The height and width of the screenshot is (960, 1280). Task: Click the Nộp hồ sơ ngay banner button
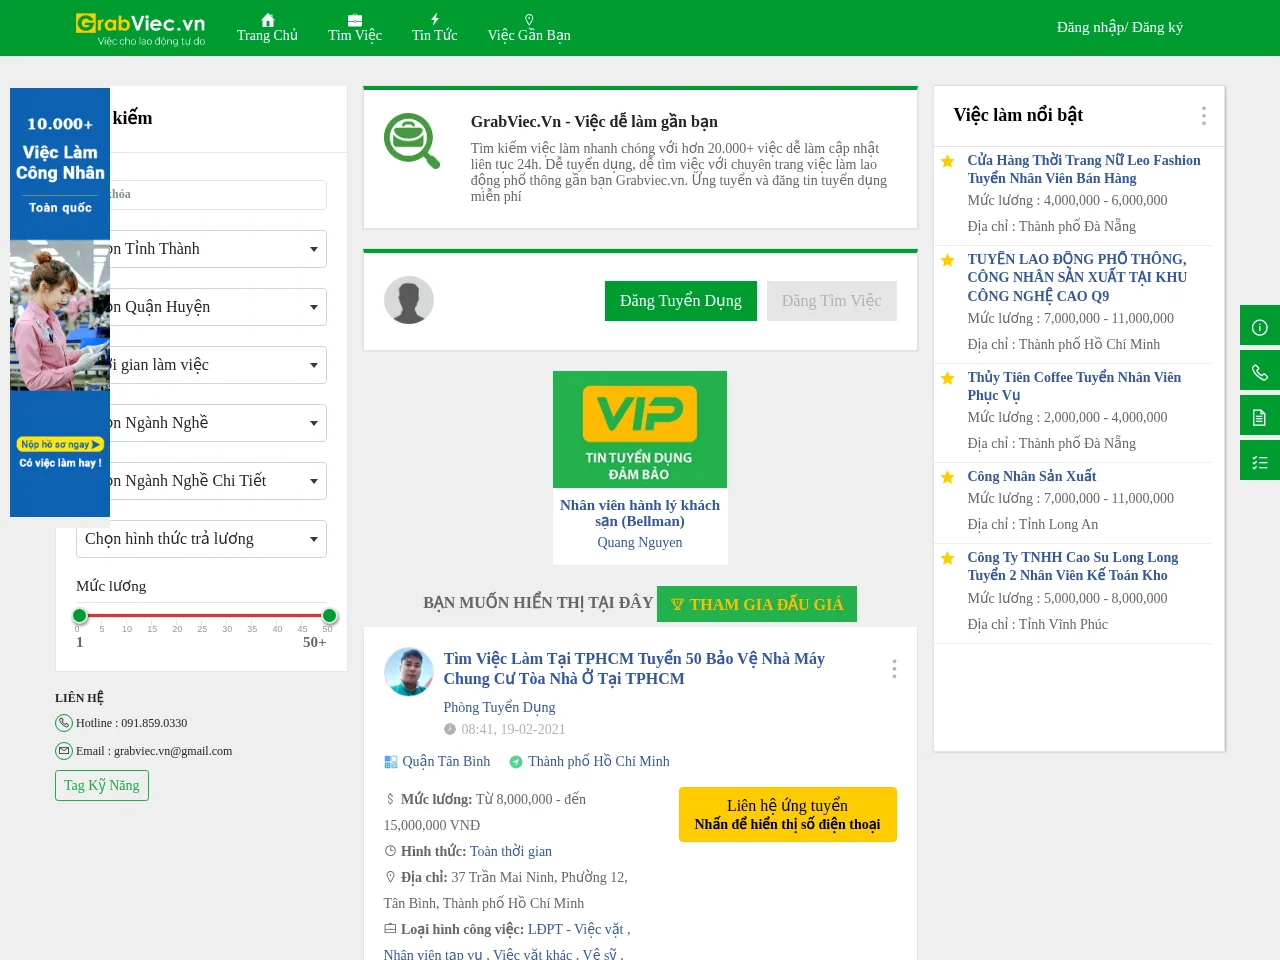[60, 444]
